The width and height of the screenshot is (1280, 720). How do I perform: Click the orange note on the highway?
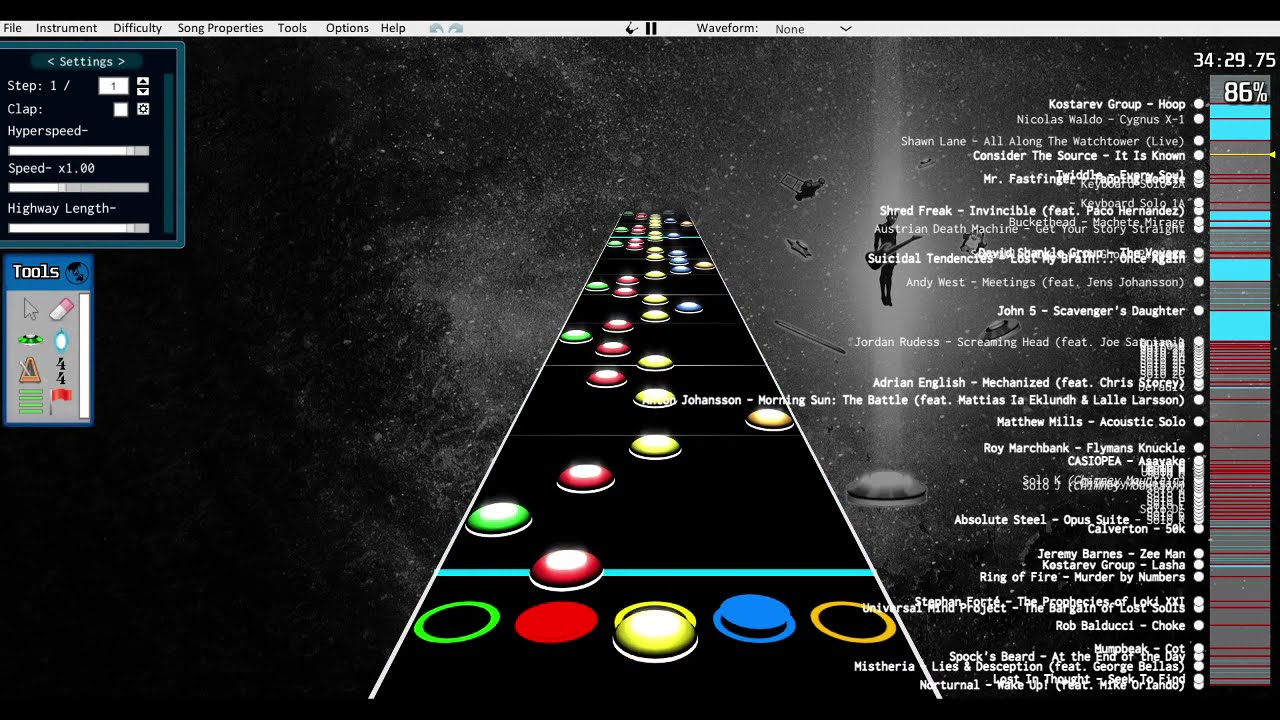click(x=770, y=419)
